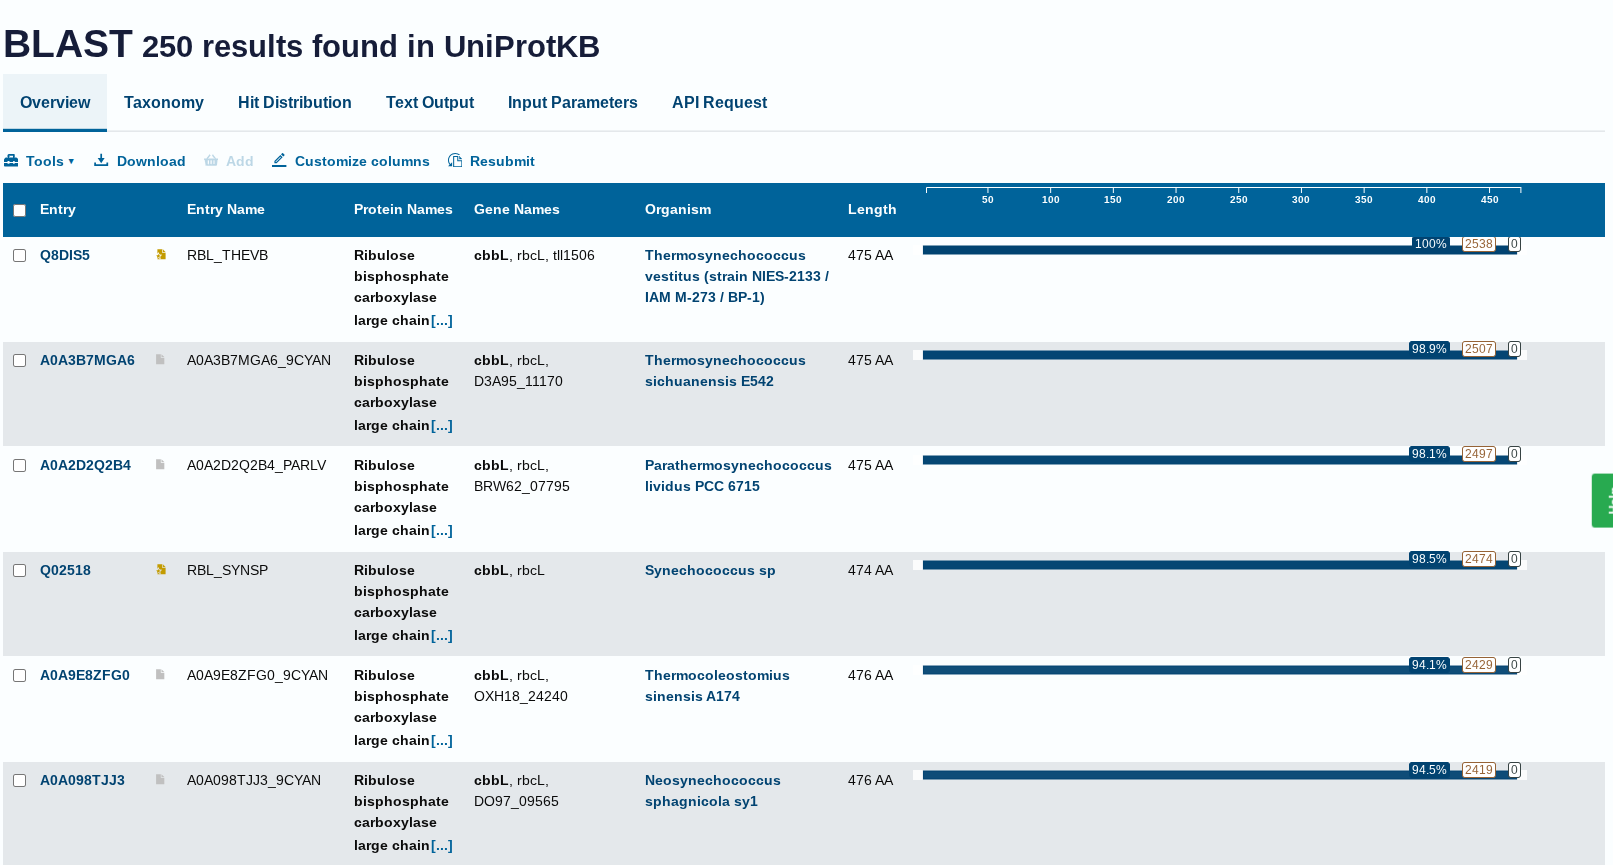The height and width of the screenshot is (865, 1613).
Task: Open the Tools toolbox icon
Action: click(11, 161)
